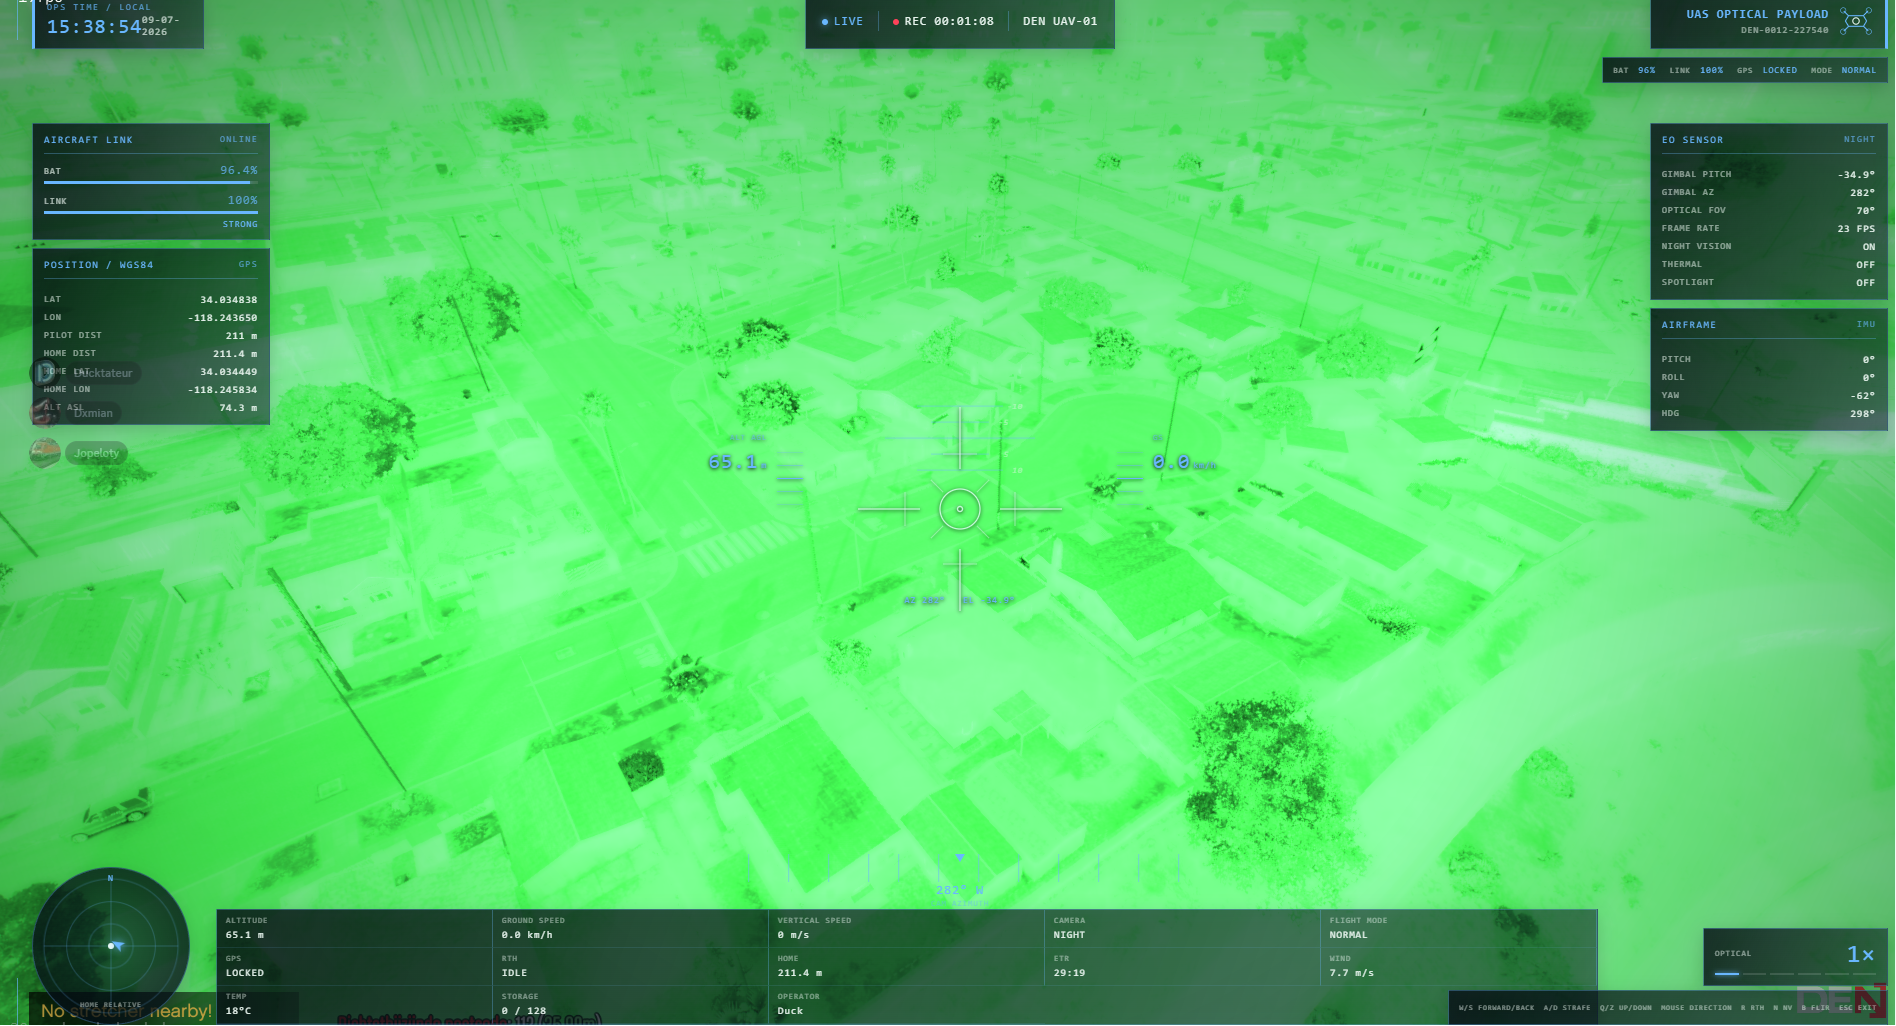Click the HDG 298° value
Image resolution: width=1896 pixels, height=1026 pixels.
tap(1862, 414)
